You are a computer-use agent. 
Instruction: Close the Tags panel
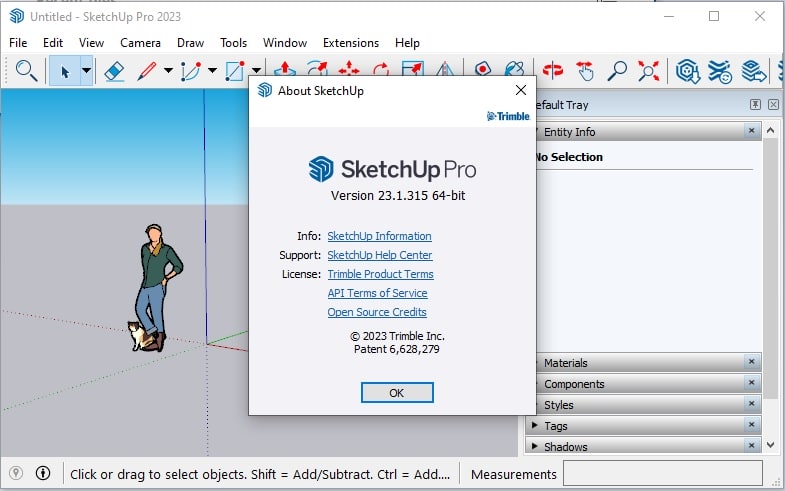tap(751, 424)
